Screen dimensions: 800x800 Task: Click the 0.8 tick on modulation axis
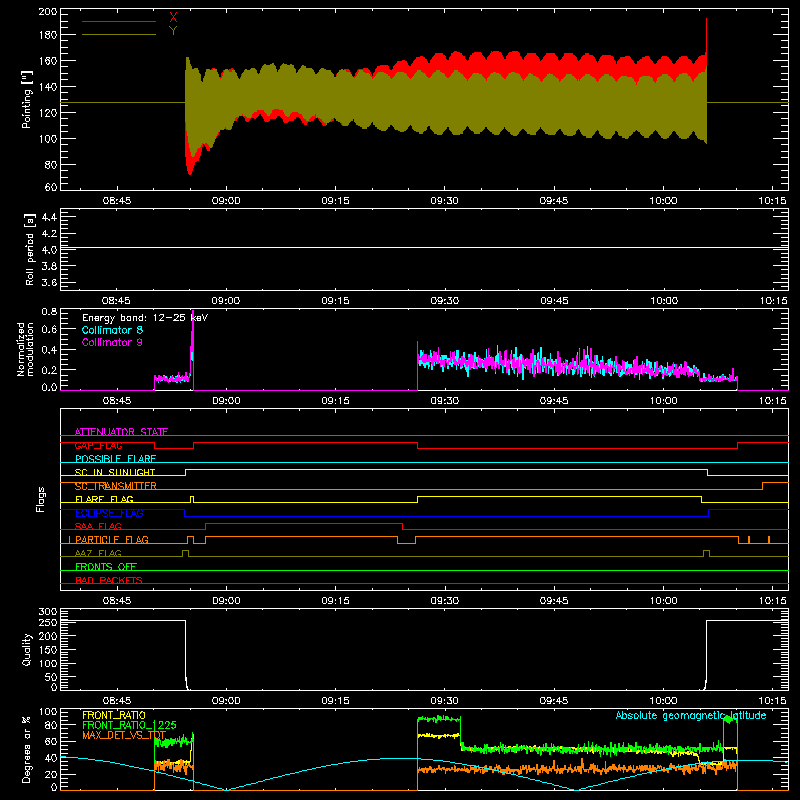click(x=49, y=311)
